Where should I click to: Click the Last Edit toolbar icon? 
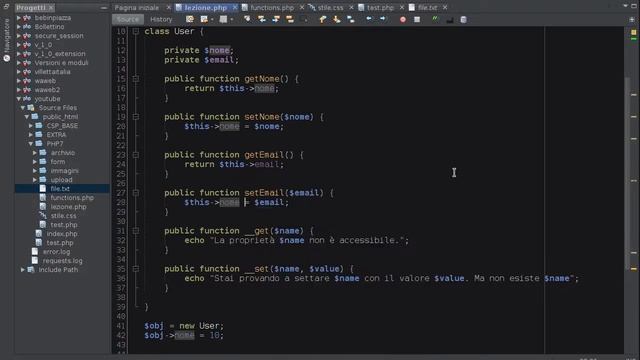190,19
